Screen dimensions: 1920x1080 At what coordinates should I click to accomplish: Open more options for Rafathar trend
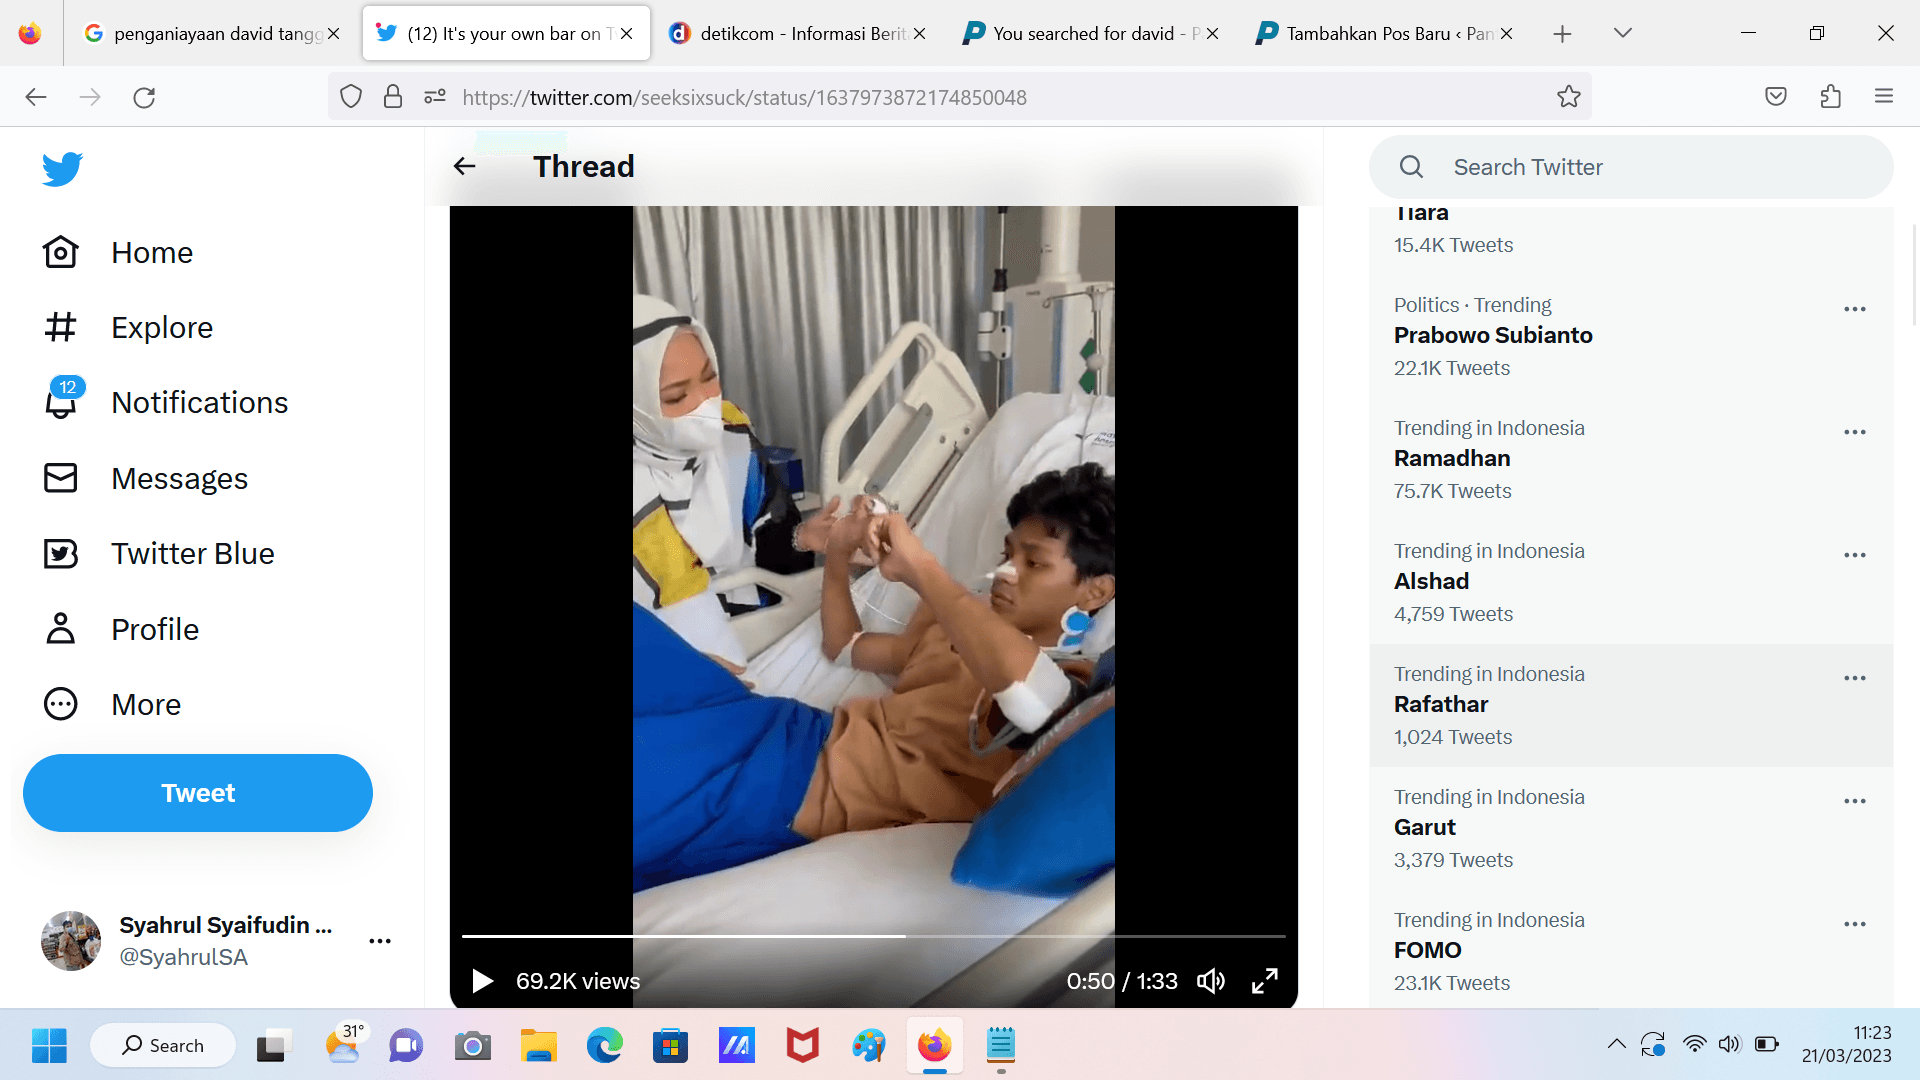(1855, 678)
